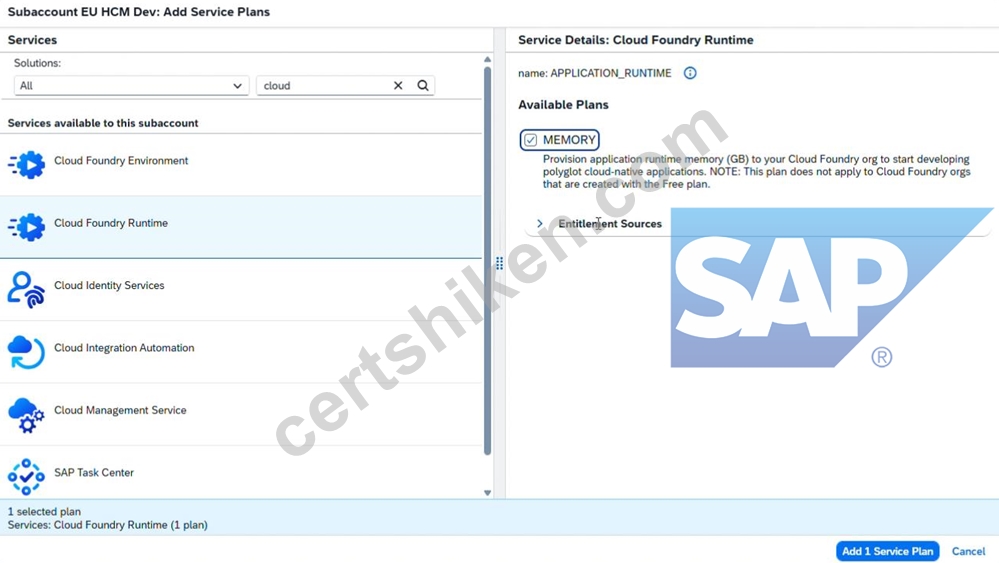Open the info icon beside APPLICATION_RUNTIME
999x563 pixels.
pos(690,73)
